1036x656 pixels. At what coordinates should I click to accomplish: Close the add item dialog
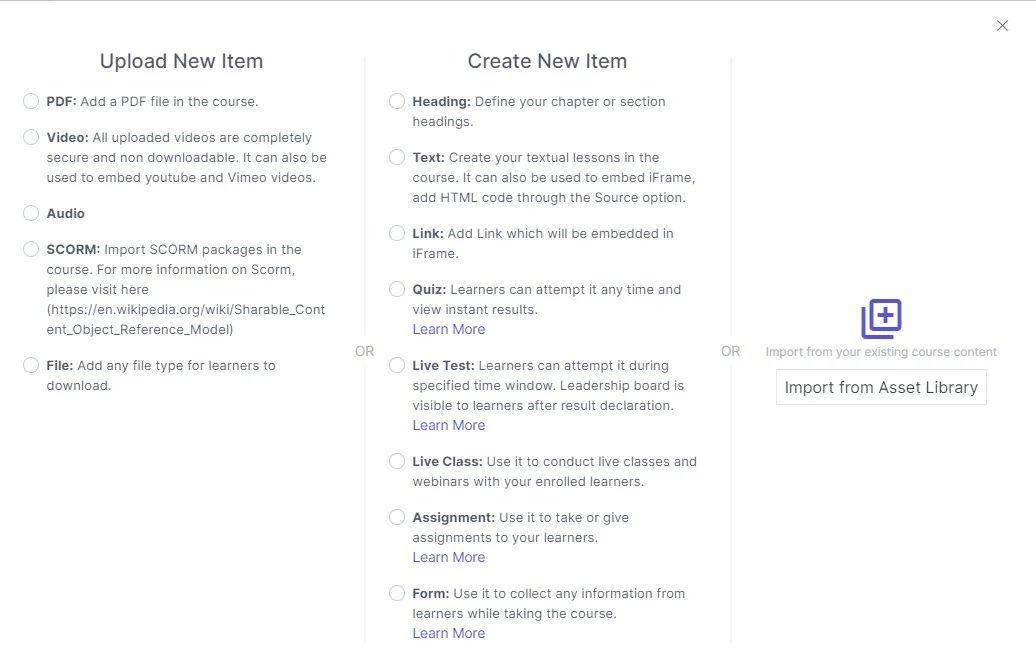coord(1002,26)
